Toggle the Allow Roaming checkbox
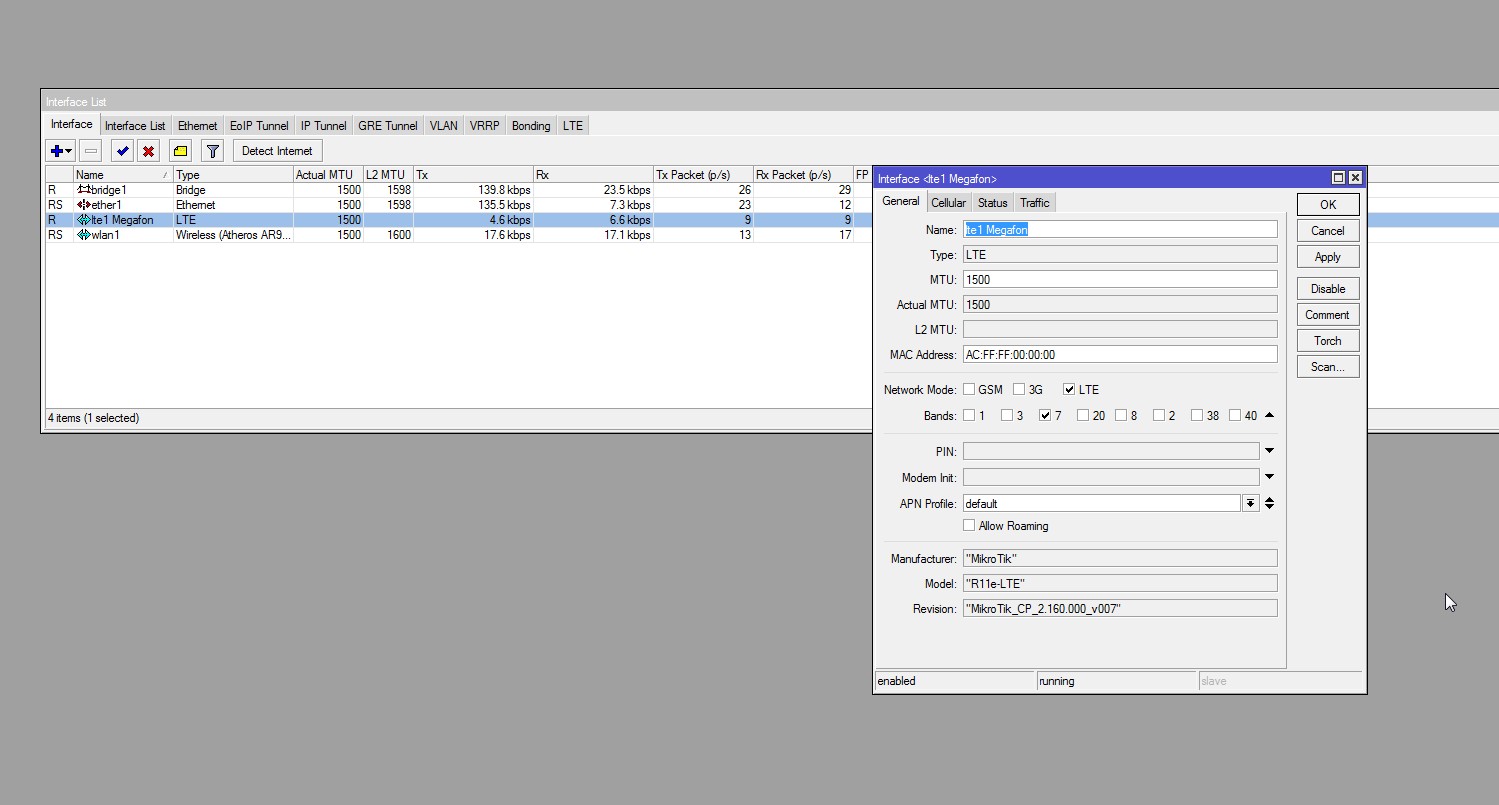Screen dimensions: 1499x805 968,526
